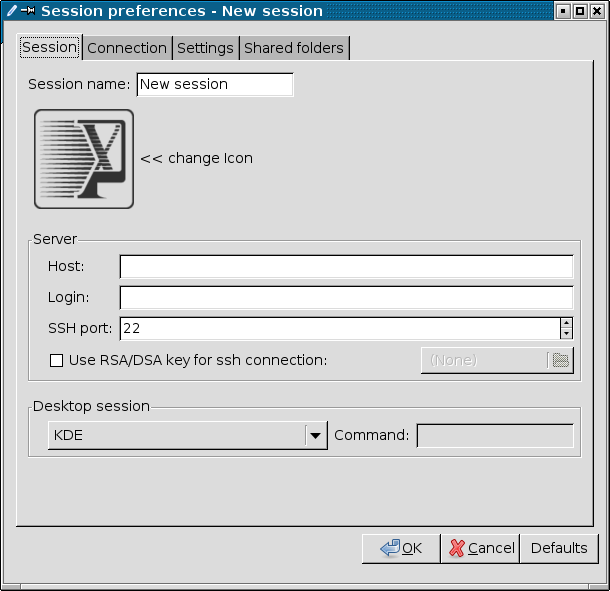Click the X2Go session icon image
Image resolution: width=610 pixels, height=591 pixels.
(x=84, y=159)
